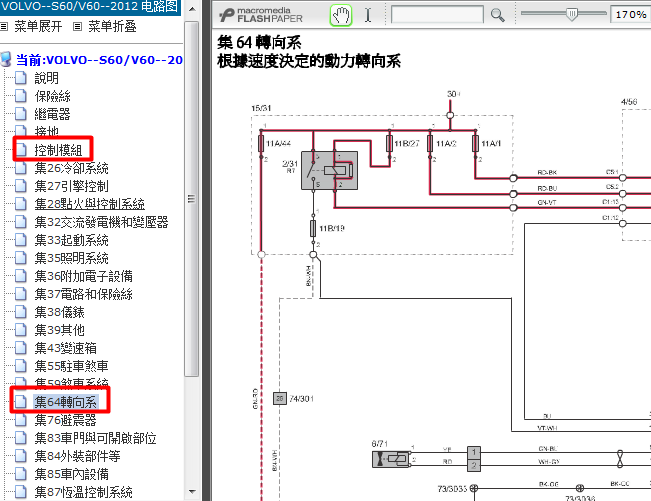
Task: Open 集55駐車煞車 in the tree
Action: click(x=71, y=366)
